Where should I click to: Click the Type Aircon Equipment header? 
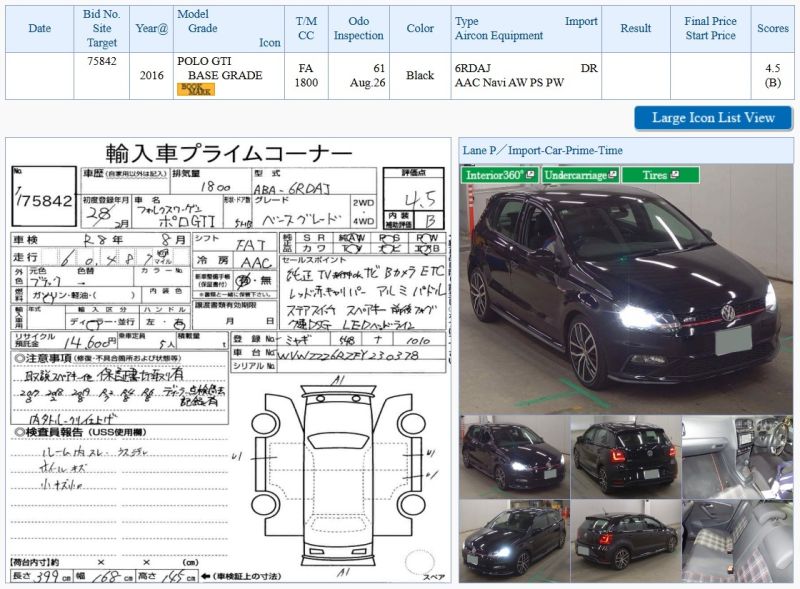[x=526, y=29]
